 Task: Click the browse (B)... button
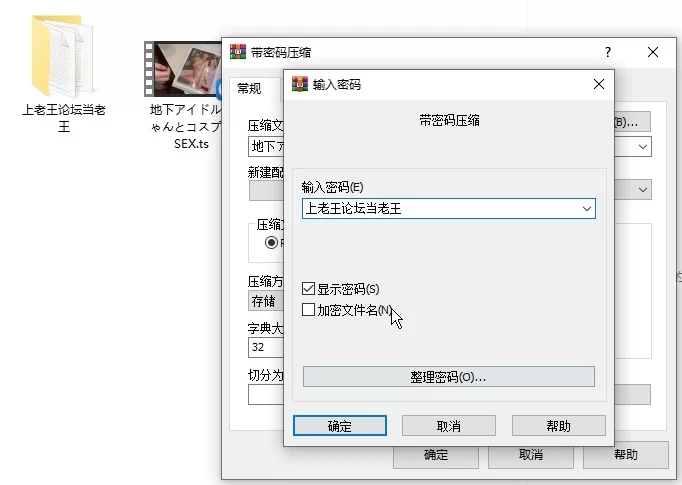(630, 121)
